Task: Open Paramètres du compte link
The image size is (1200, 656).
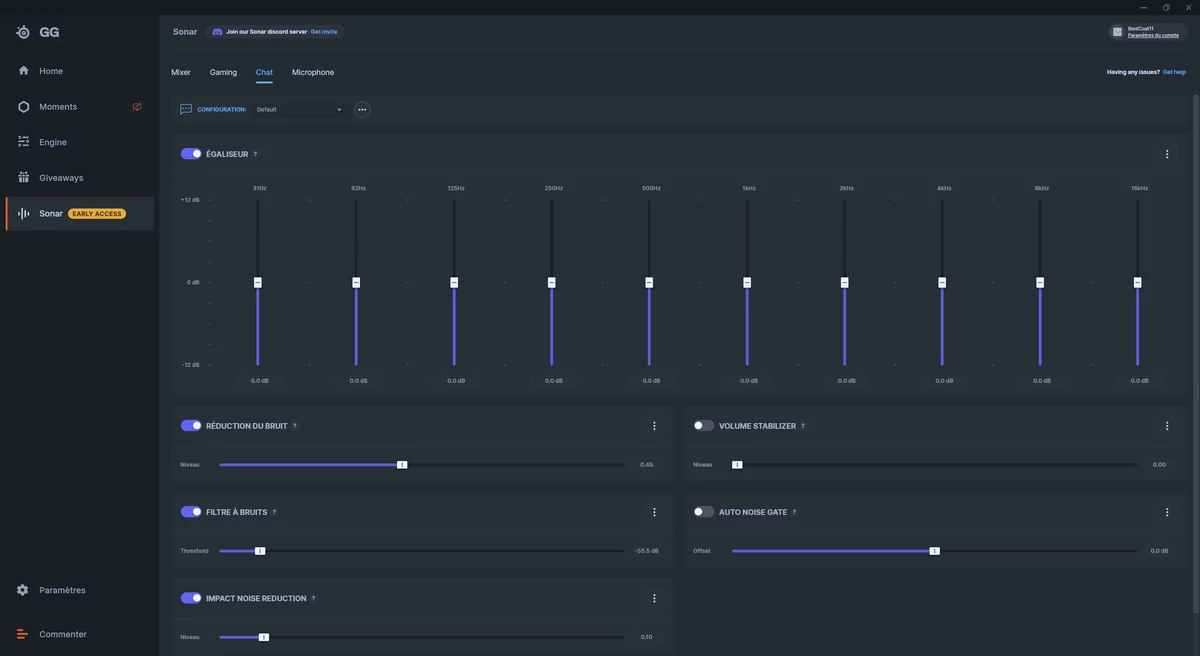Action: coord(1153,36)
